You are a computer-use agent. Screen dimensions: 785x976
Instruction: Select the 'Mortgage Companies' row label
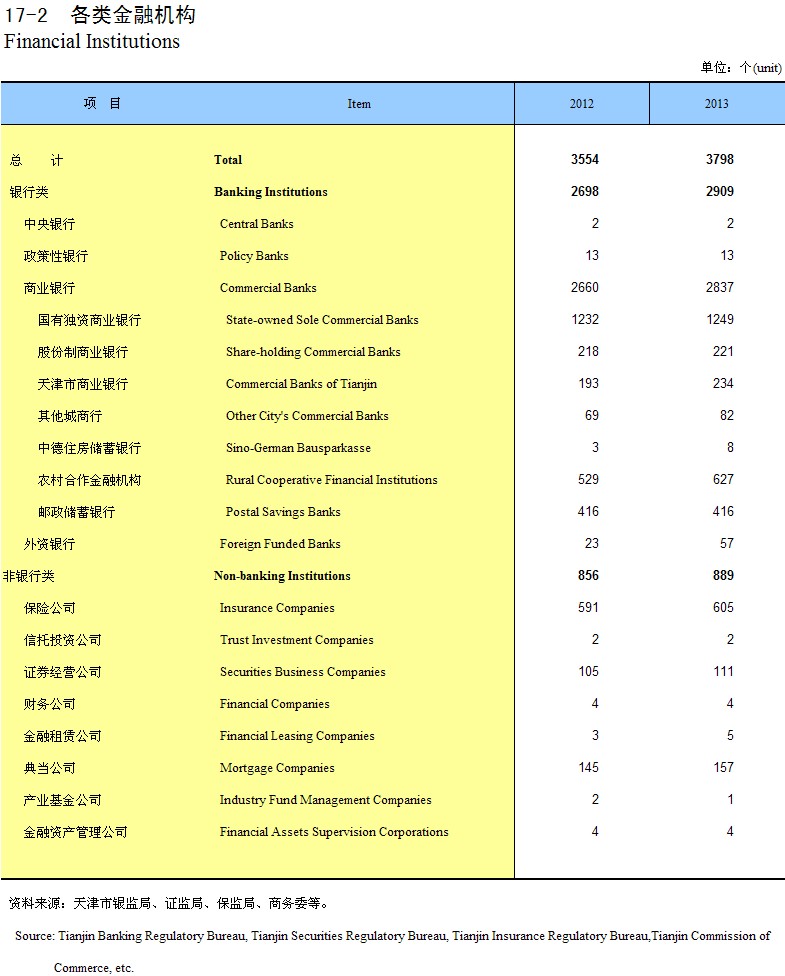(x=277, y=768)
